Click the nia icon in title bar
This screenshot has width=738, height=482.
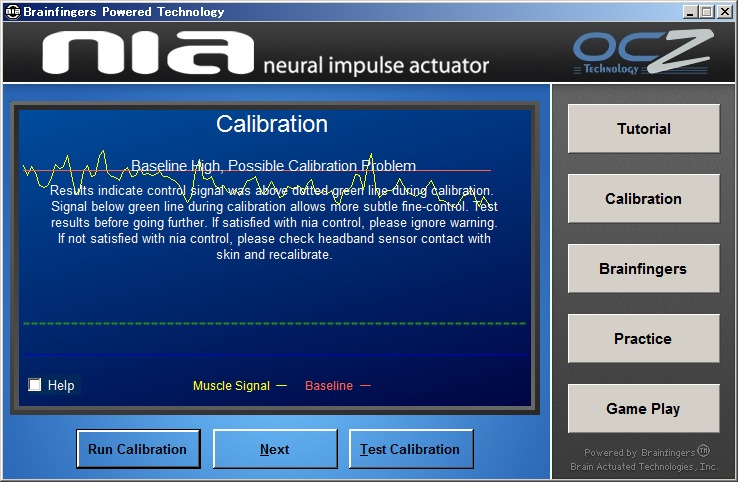(12, 11)
